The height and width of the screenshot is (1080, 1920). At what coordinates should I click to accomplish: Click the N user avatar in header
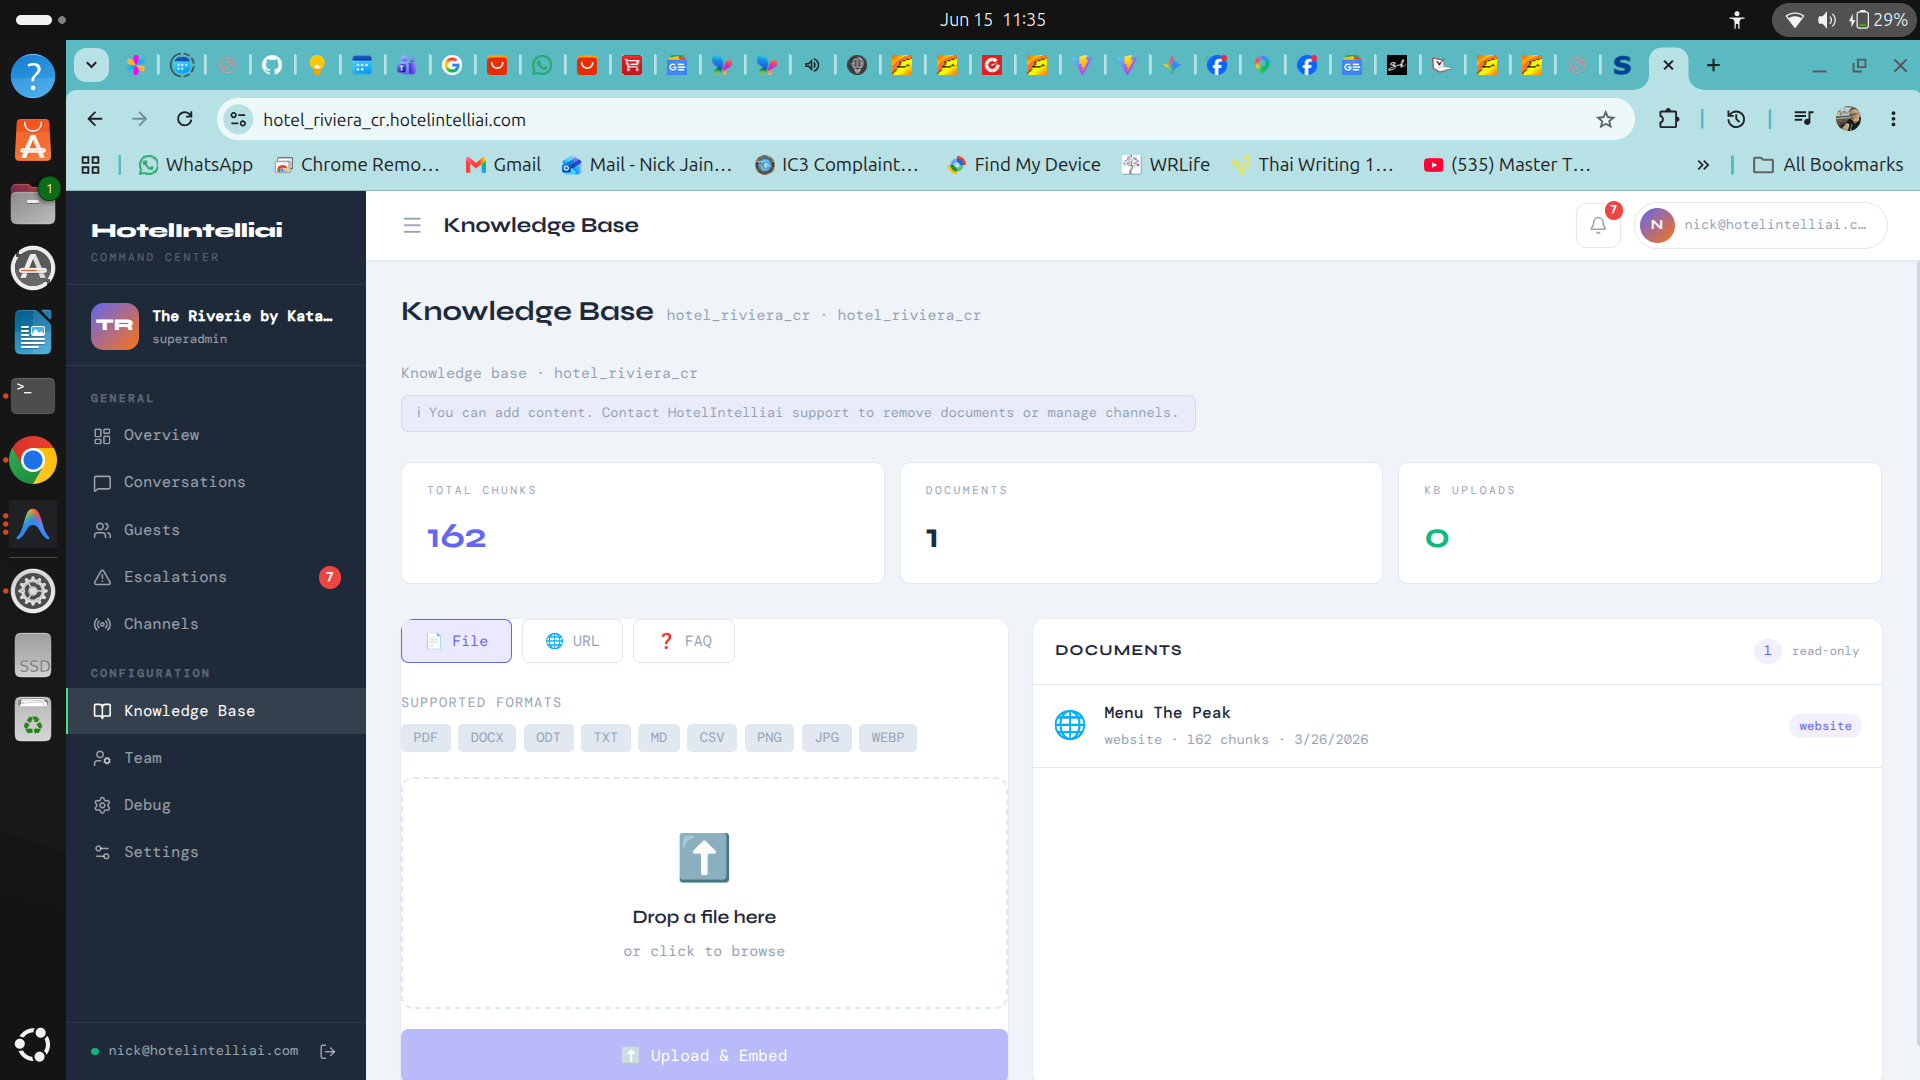(x=1657, y=225)
